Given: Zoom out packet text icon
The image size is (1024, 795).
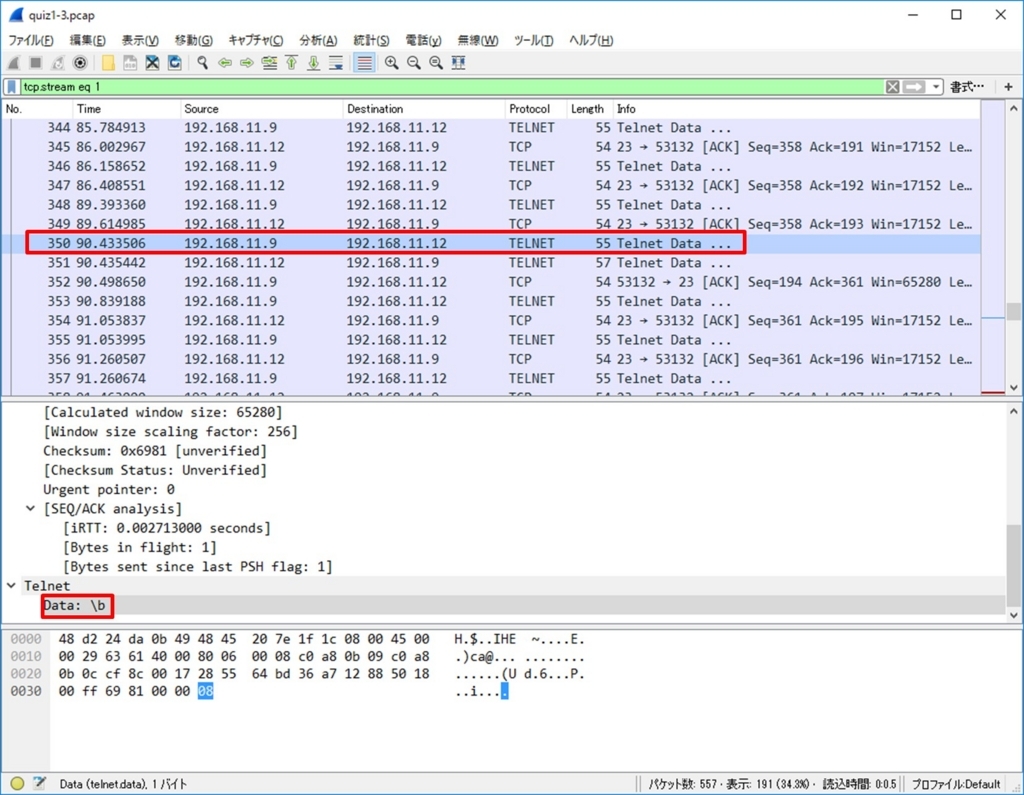Looking at the screenshot, I should (x=414, y=63).
